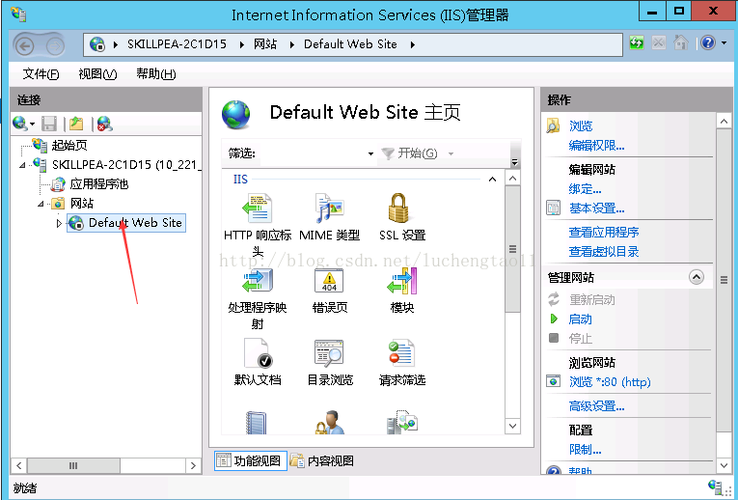This screenshot has width=738, height=500.
Task: Open the 文件(F) menu
Action: click(41, 74)
